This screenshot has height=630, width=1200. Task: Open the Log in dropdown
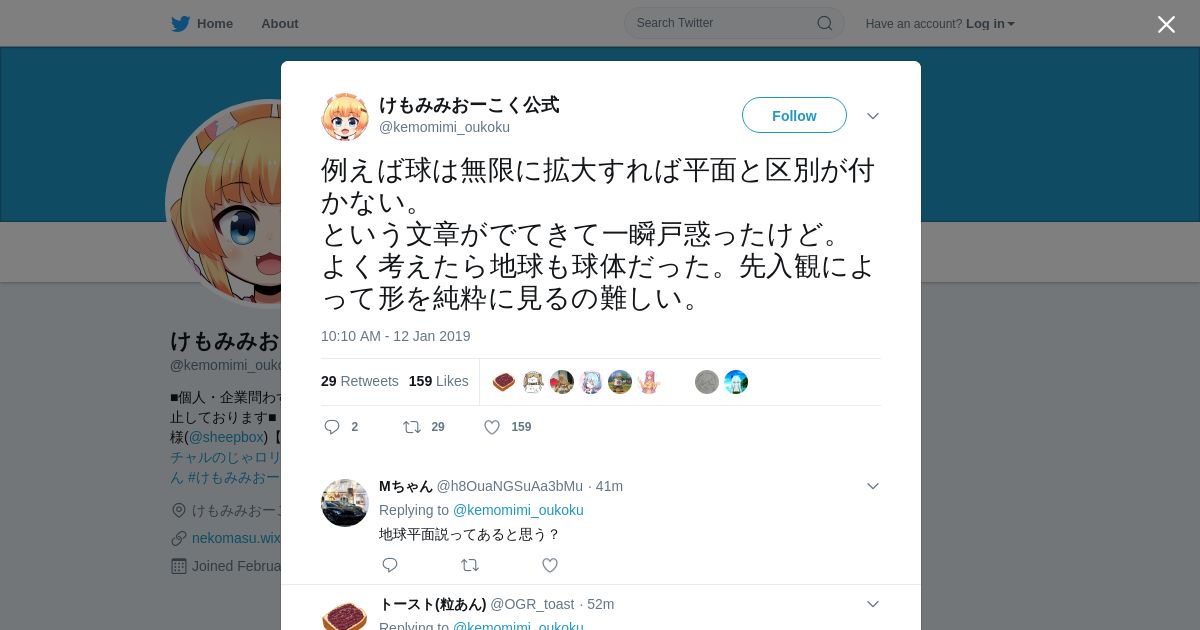click(990, 24)
